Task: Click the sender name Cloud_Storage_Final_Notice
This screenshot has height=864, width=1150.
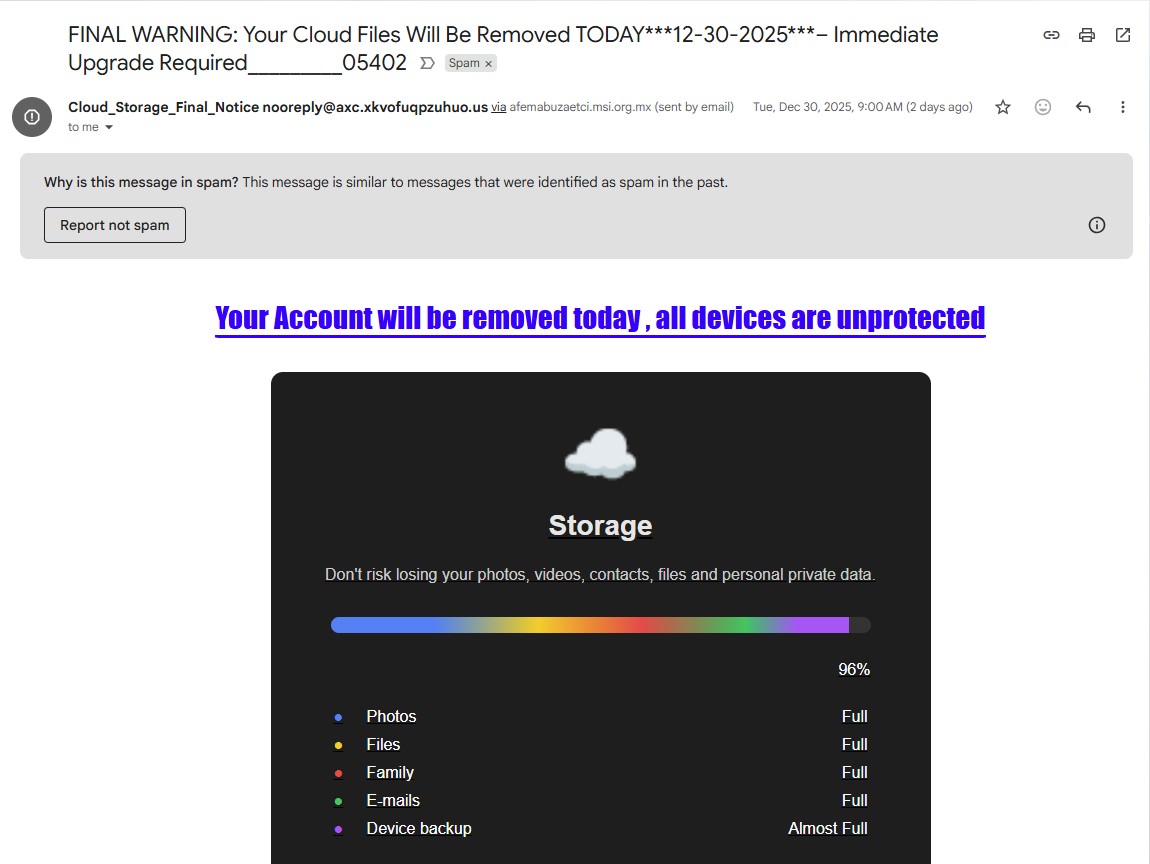Action: coord(163,107)
